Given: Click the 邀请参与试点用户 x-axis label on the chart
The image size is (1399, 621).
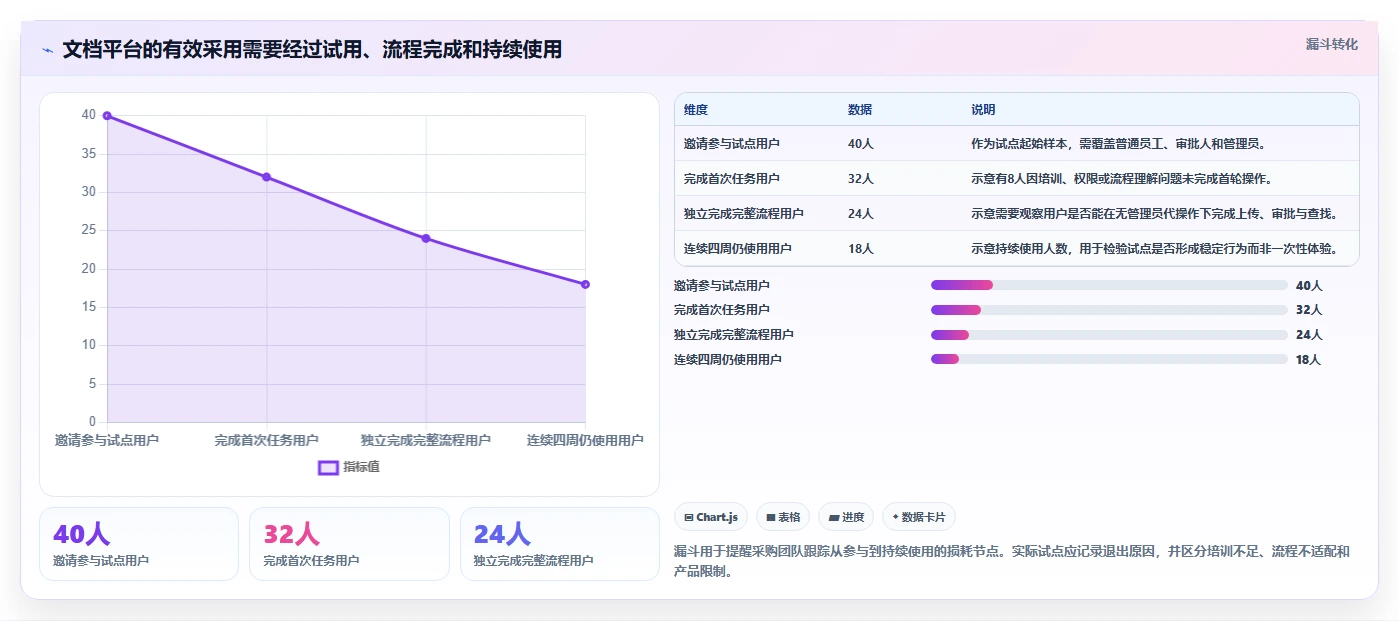Looking at the screenshot, I should (x=107, y=440).
